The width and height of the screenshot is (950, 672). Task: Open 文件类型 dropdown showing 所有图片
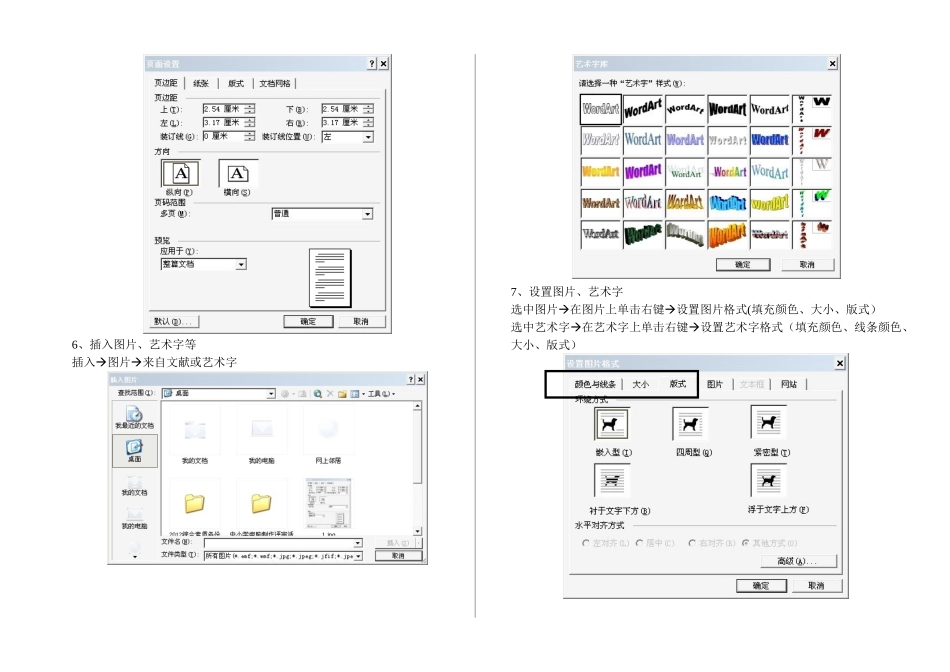pyautogui.click(x=284, y=556)
